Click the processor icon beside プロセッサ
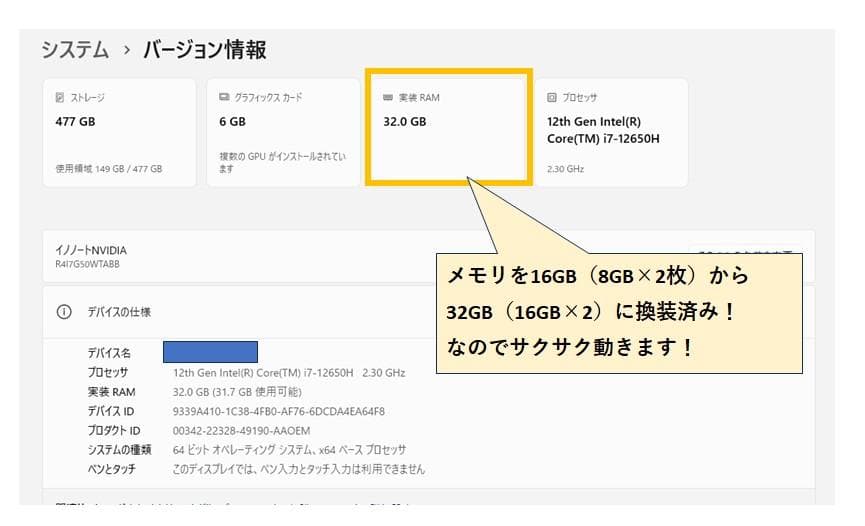Screen dimensions: 865x526 point(552,97)
